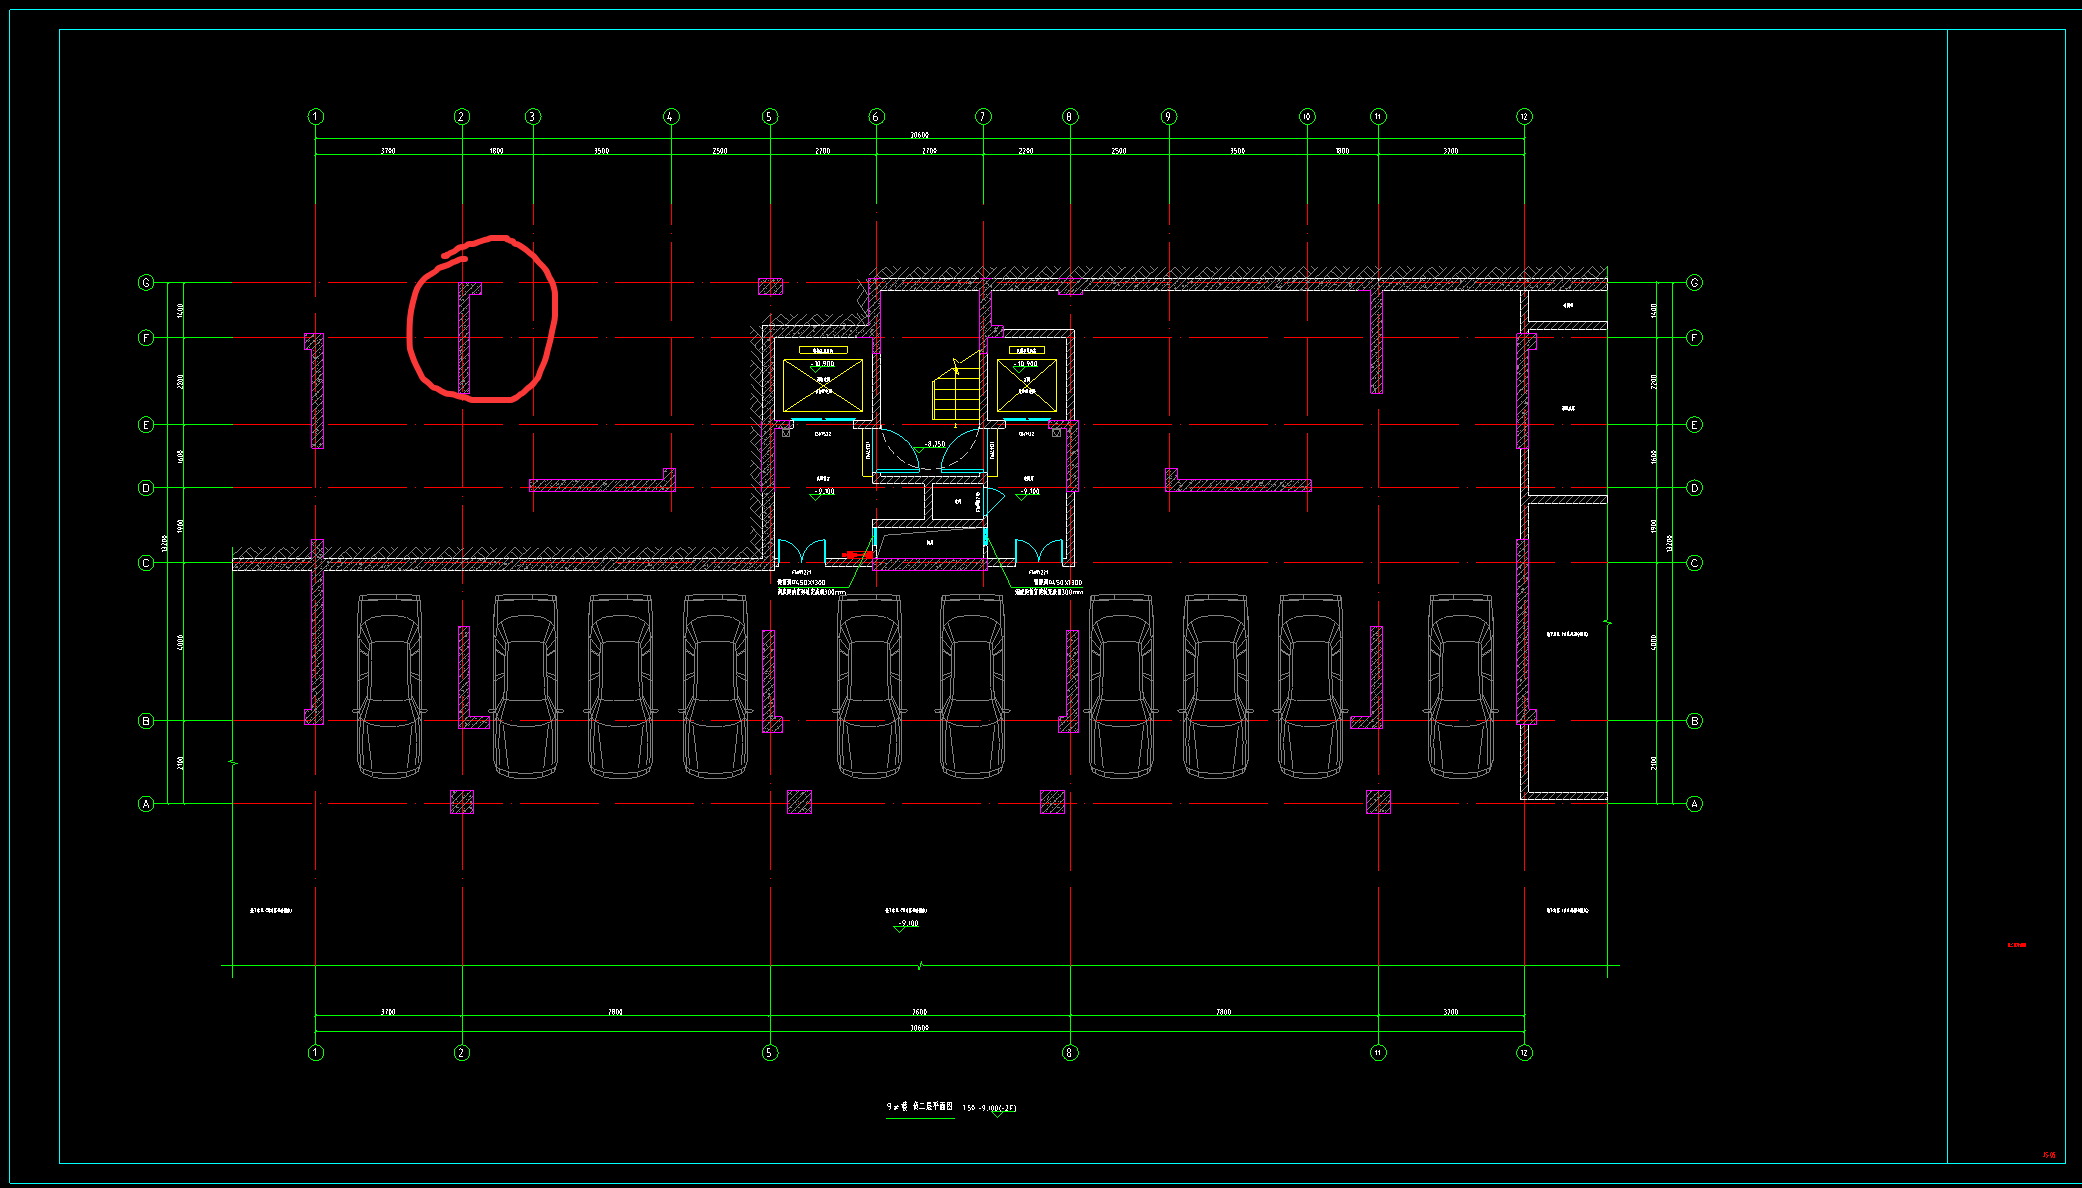The height and width of the screenshot is (1188, 2082).
Task: Click the bottom overall dimension 30600
Action: click(919, 1027)
